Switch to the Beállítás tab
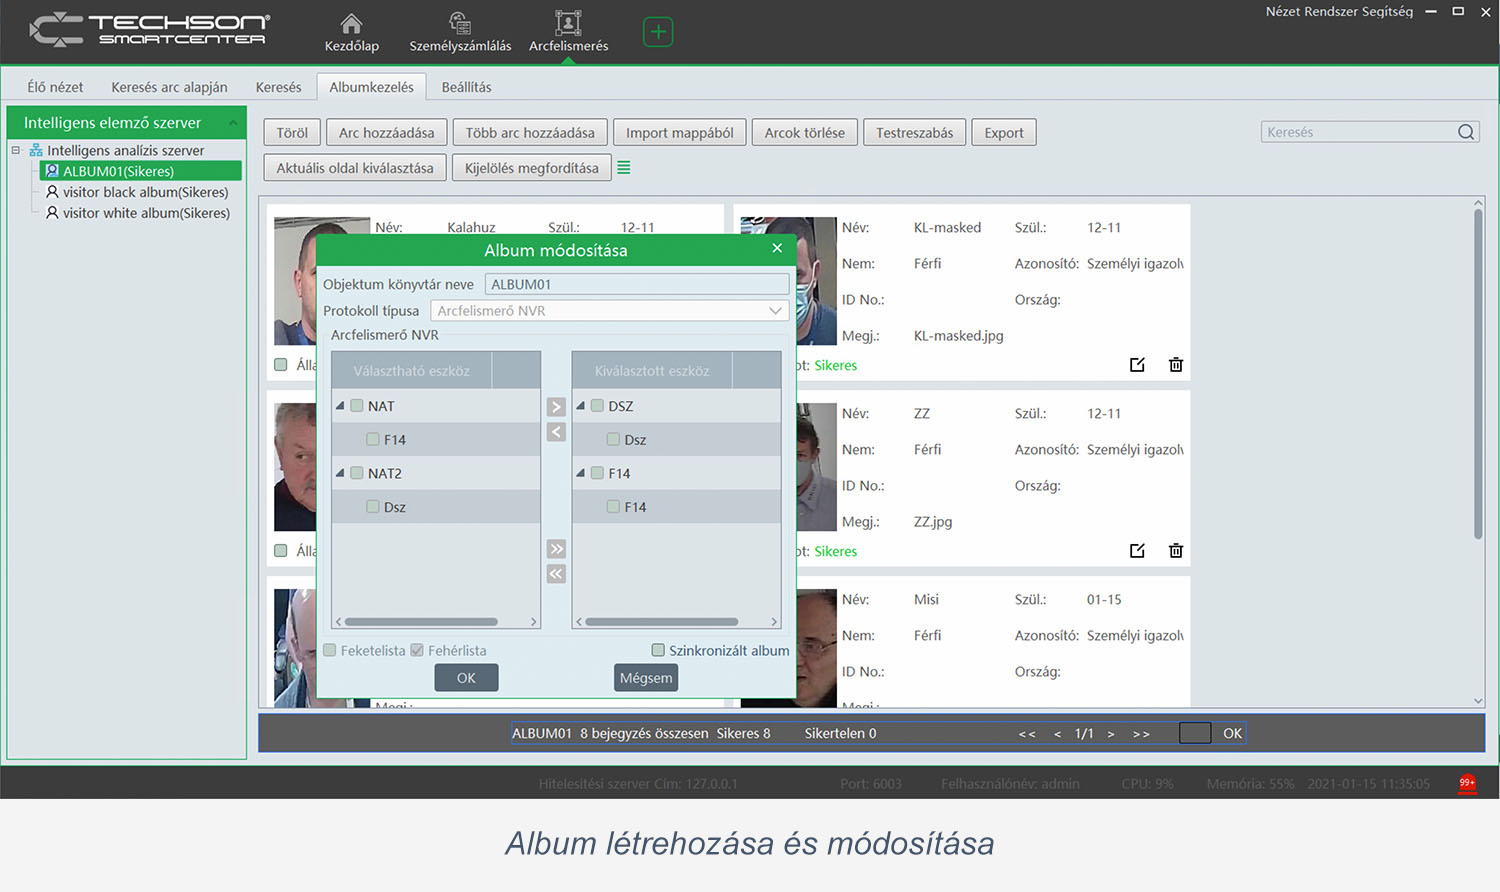The width and height of the screenshot is (1500, 892). click(464, 87)
